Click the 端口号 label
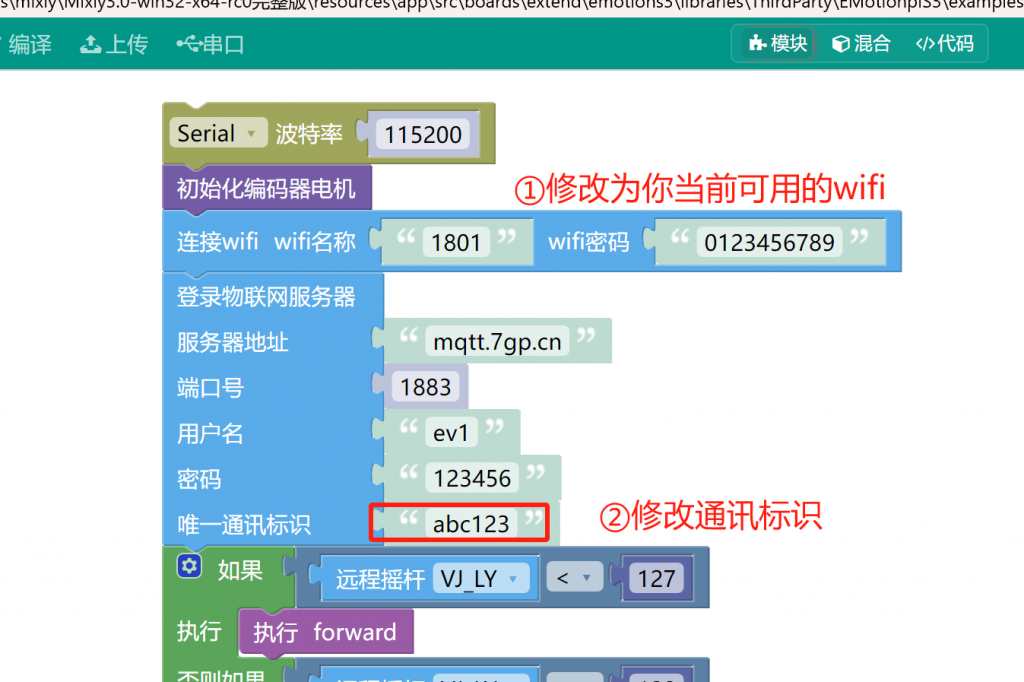 coord(210,388)
